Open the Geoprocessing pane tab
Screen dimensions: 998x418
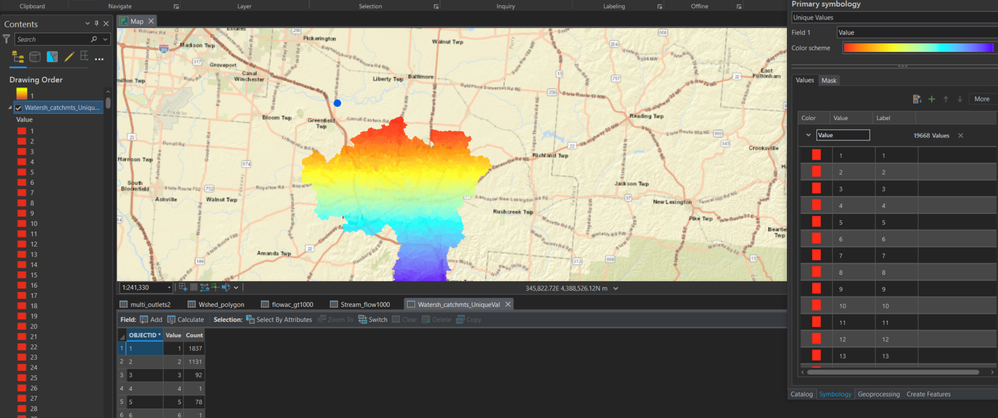pos(878,394)
